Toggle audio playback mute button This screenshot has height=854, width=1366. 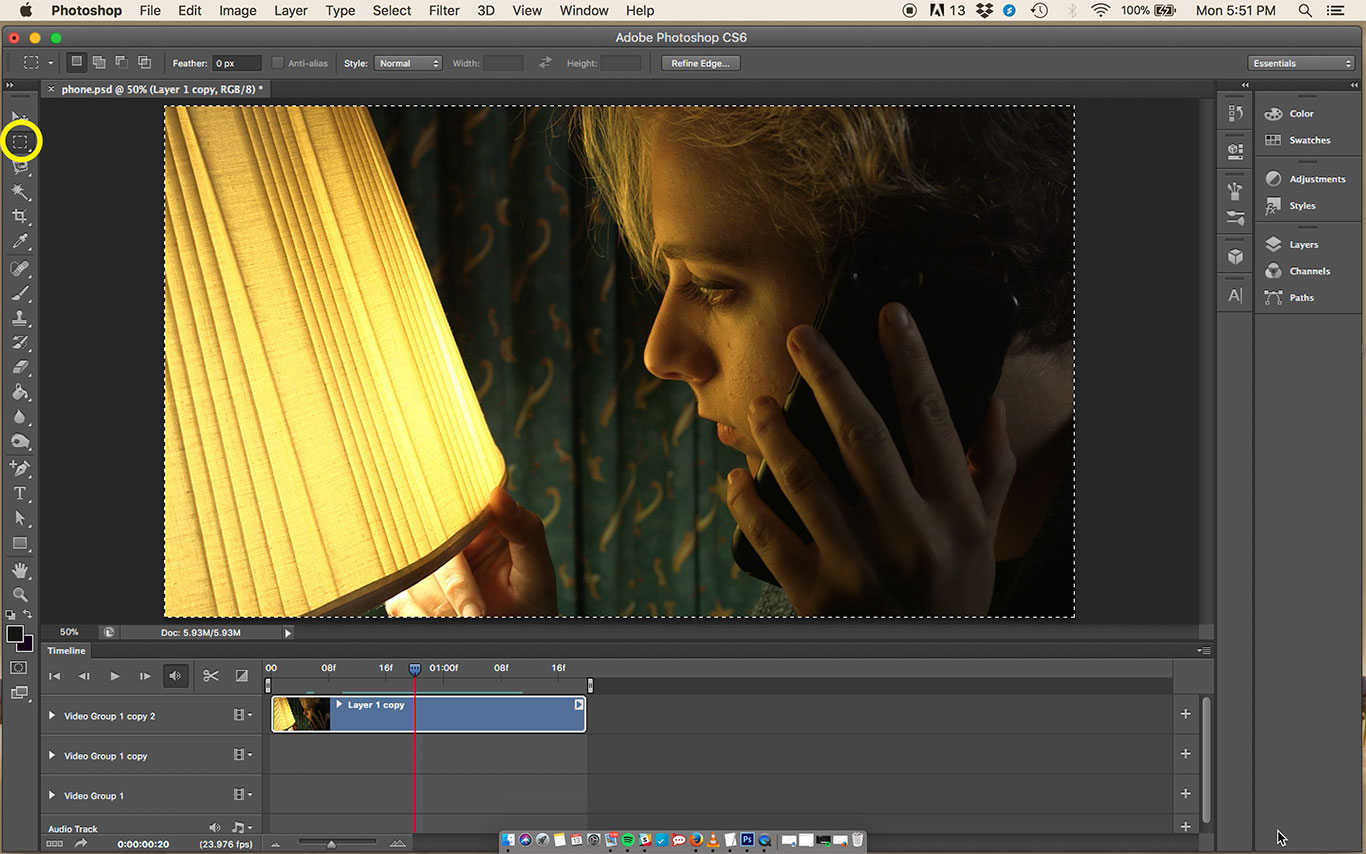[x=176, y=676]
